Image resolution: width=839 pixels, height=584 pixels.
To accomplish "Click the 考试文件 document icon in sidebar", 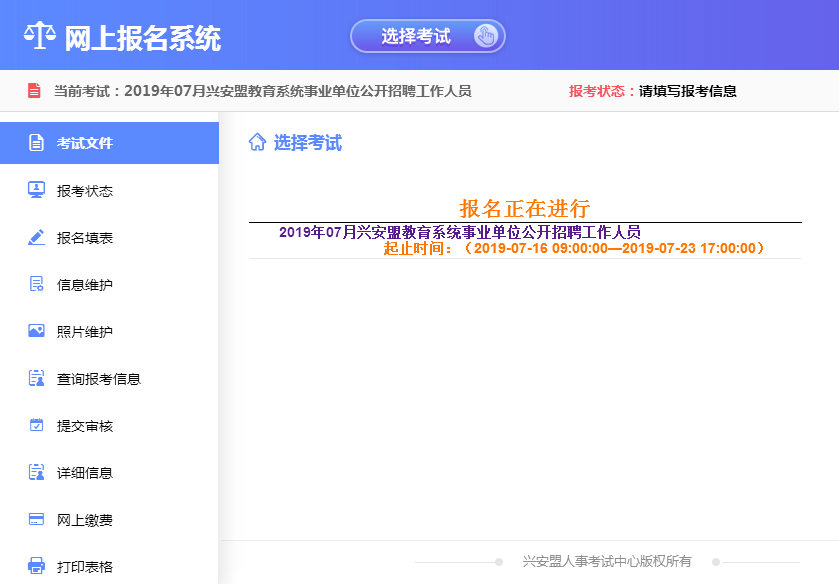I will 36,143.
